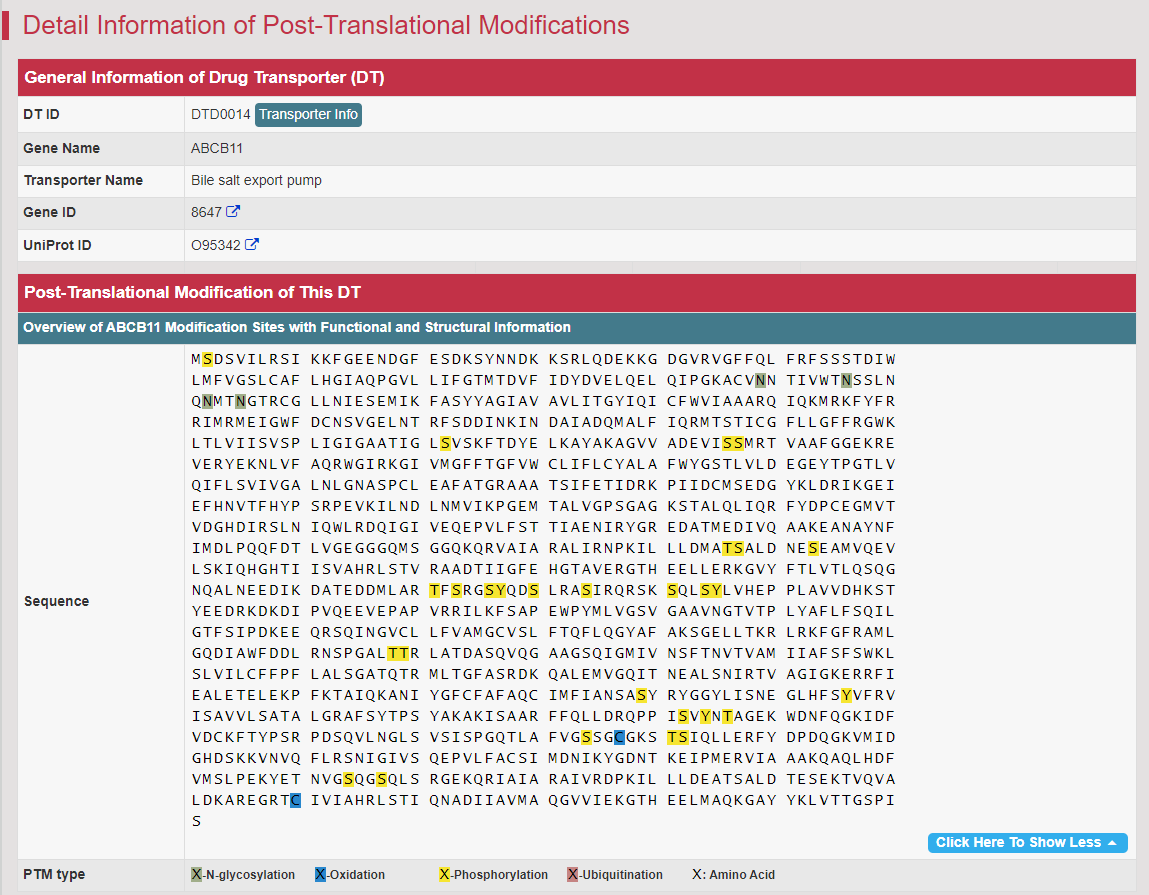Click the green N-glycosylation legend swatch
This screenshot has height=895, width=1149.
pos(196,875)
